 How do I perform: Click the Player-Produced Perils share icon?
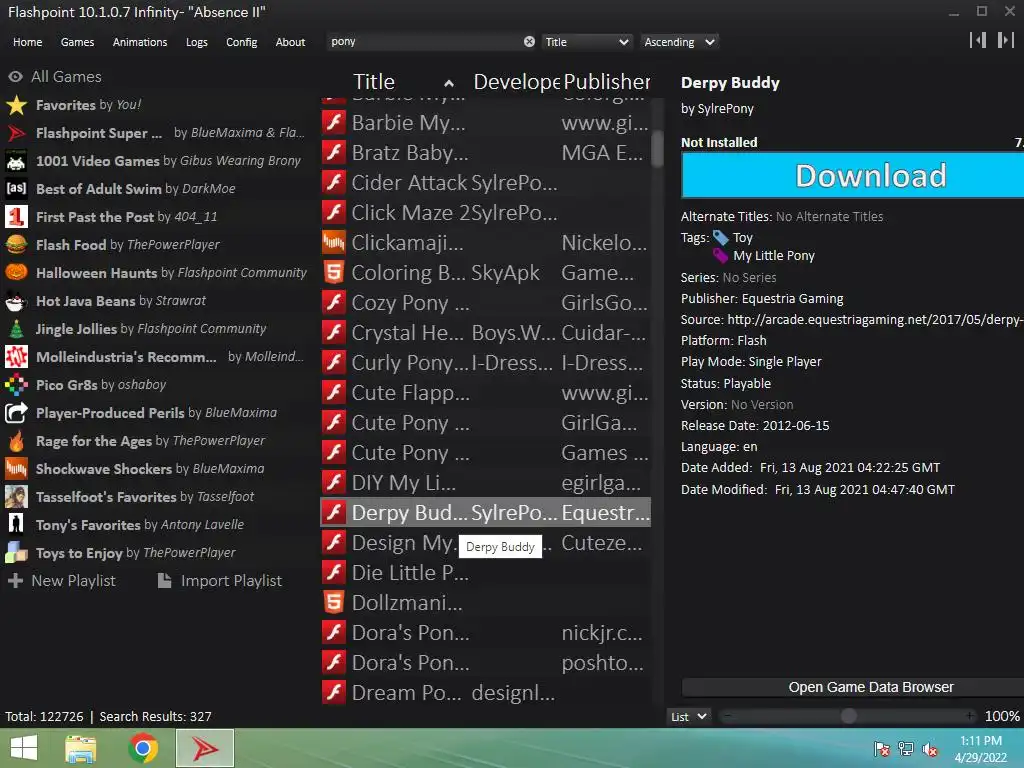click(16, 413)
